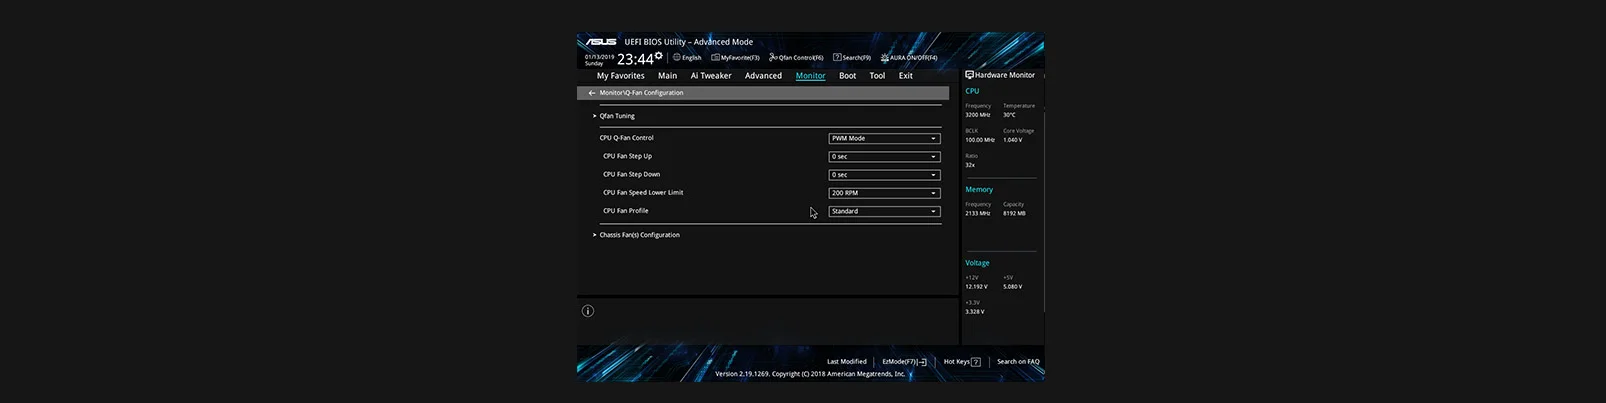
Task: Click the 3.328 V reading
Action: click(975, 312)
